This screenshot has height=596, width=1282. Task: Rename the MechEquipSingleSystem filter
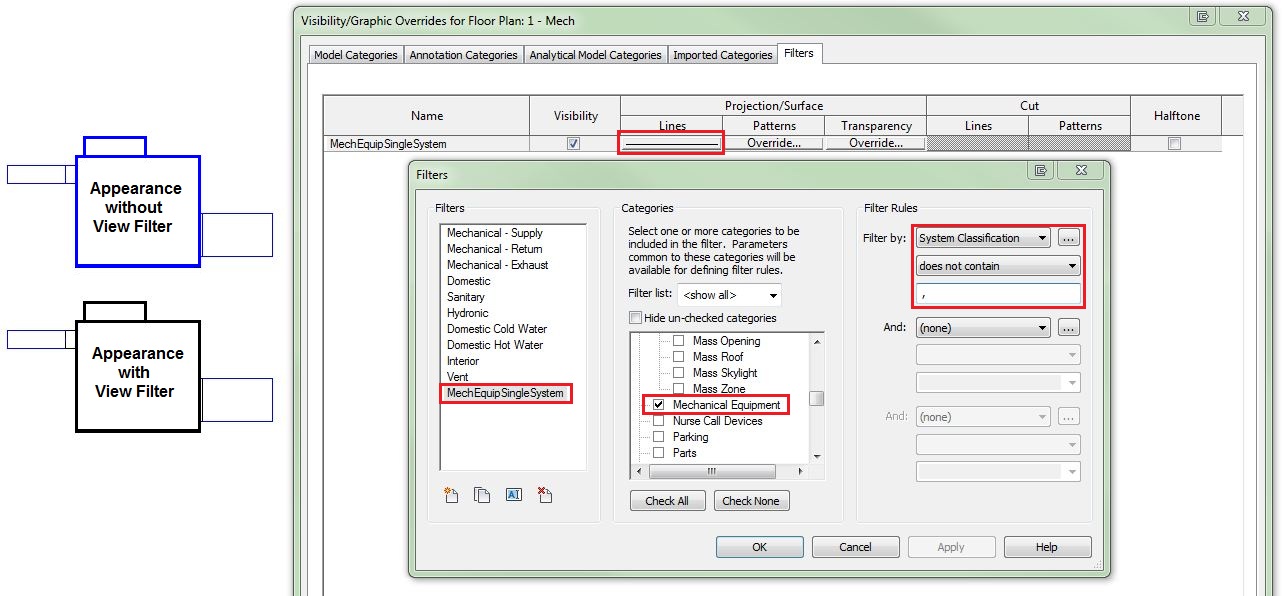tap(513, 494)
